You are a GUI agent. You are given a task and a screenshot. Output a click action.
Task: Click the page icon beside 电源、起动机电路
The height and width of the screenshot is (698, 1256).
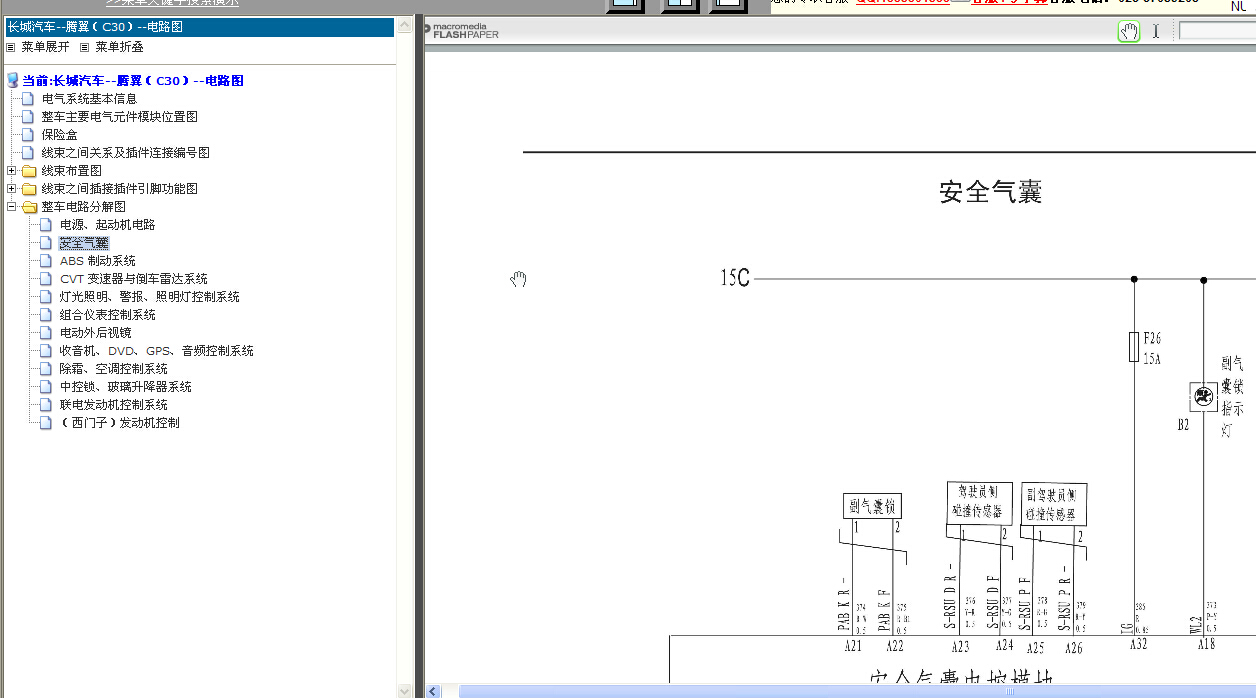tap(44, 225)
